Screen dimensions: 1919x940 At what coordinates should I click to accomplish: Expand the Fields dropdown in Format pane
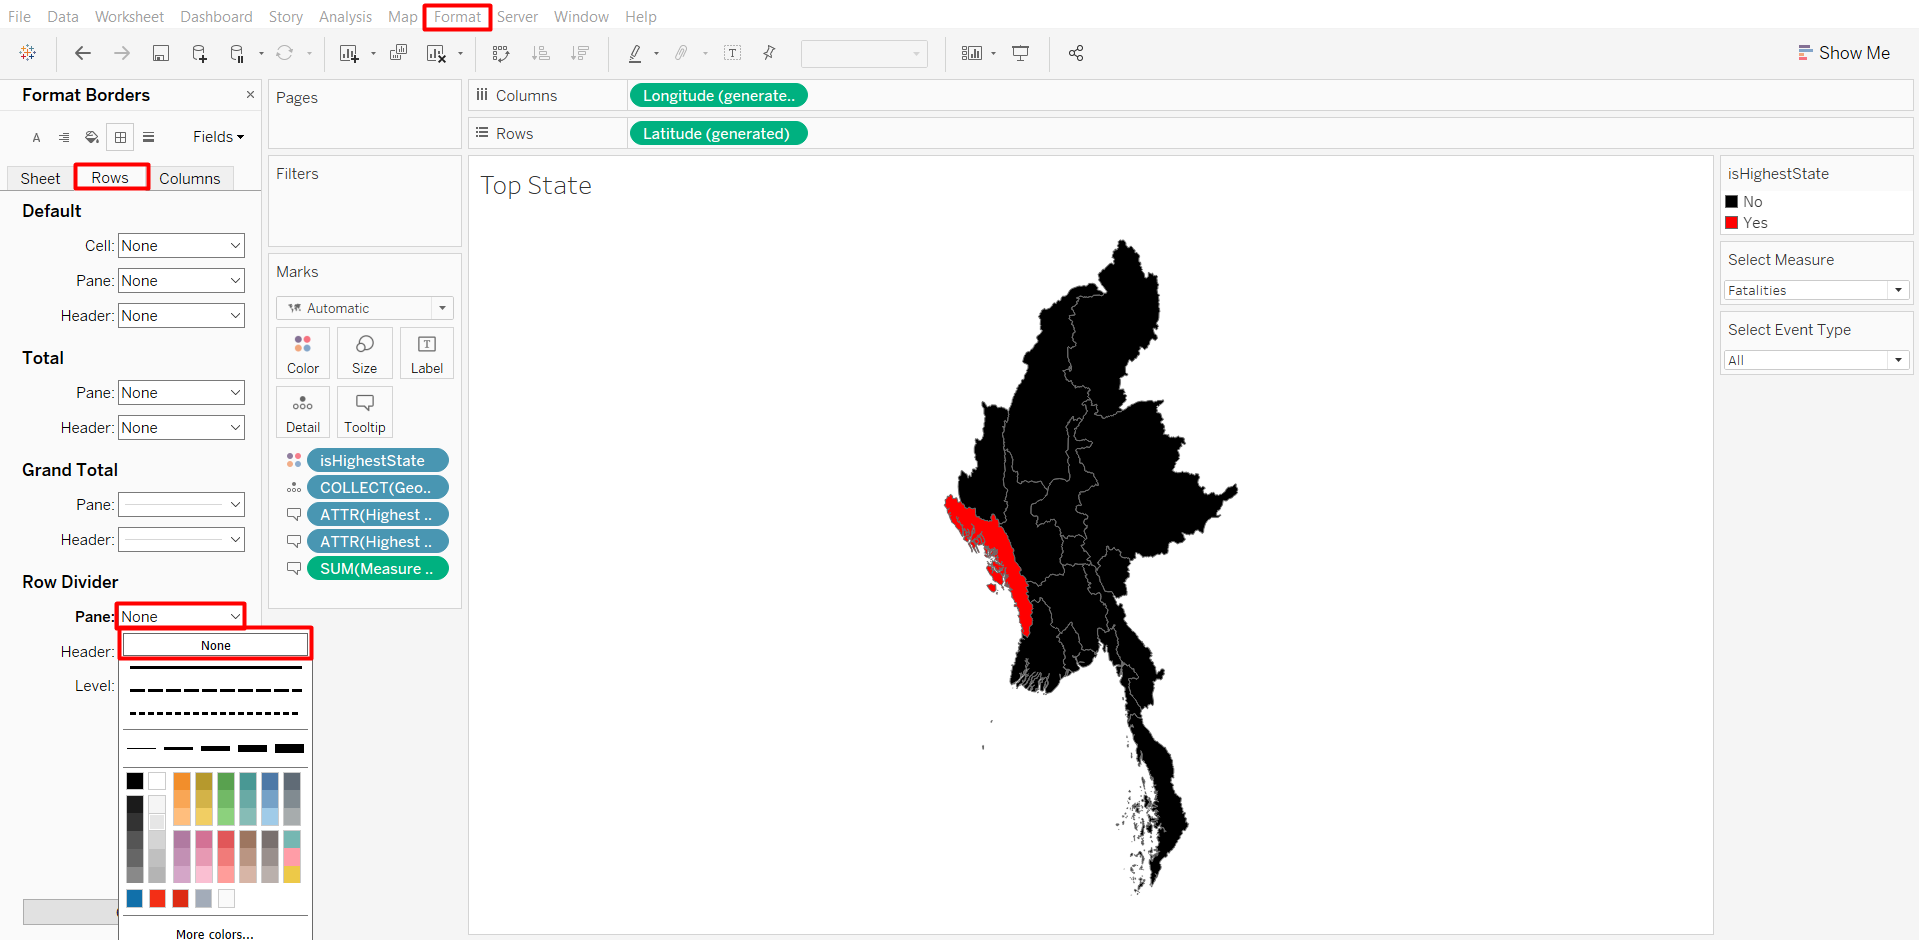click(x=218, y=137)
